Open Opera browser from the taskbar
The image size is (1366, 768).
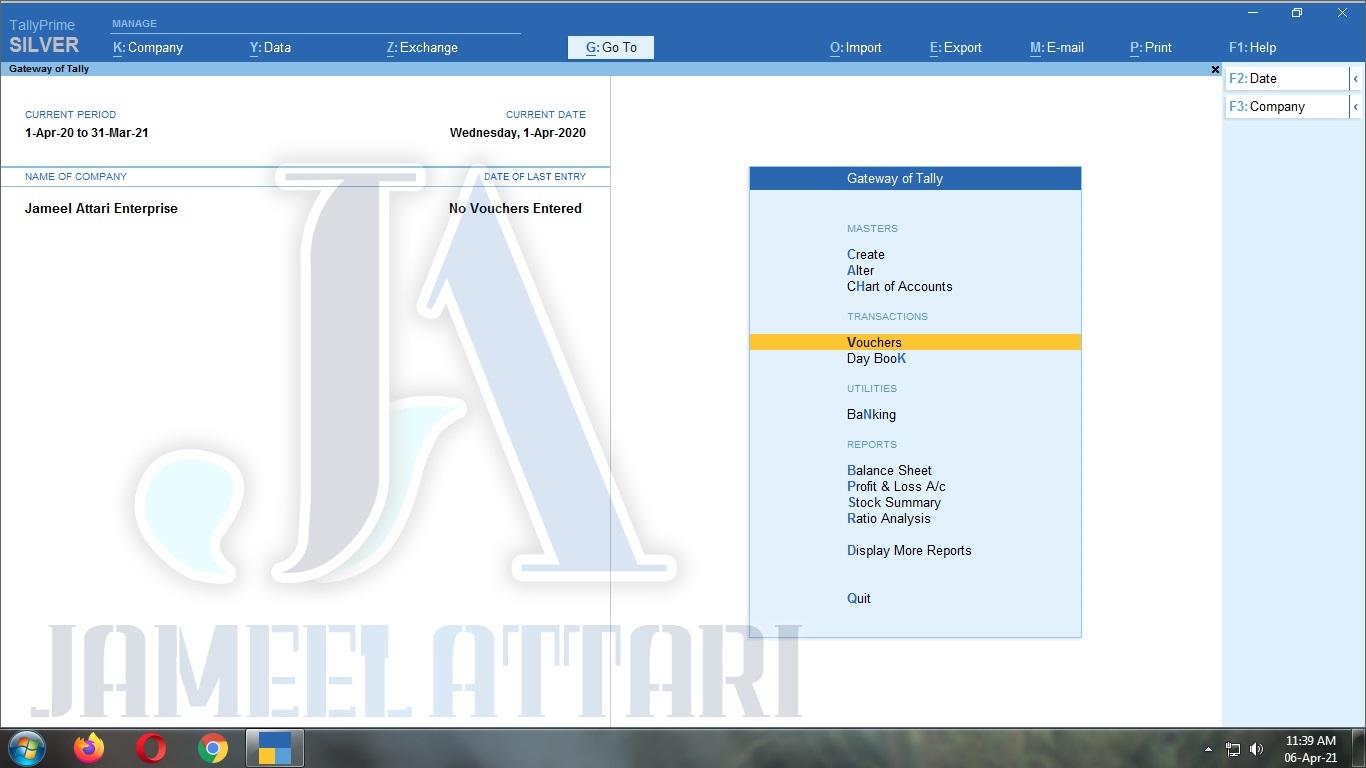pos(151,748)
